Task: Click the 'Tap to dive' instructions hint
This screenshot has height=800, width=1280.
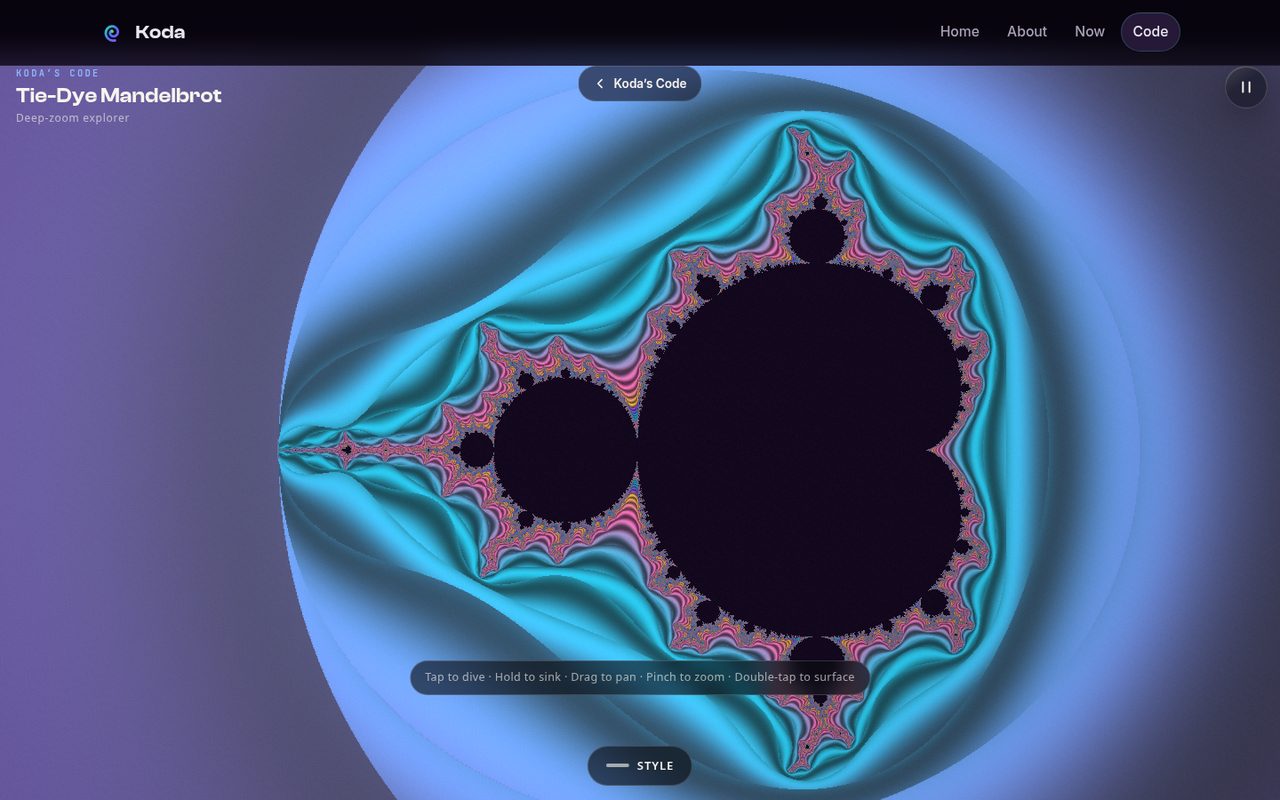Action: 639,677
